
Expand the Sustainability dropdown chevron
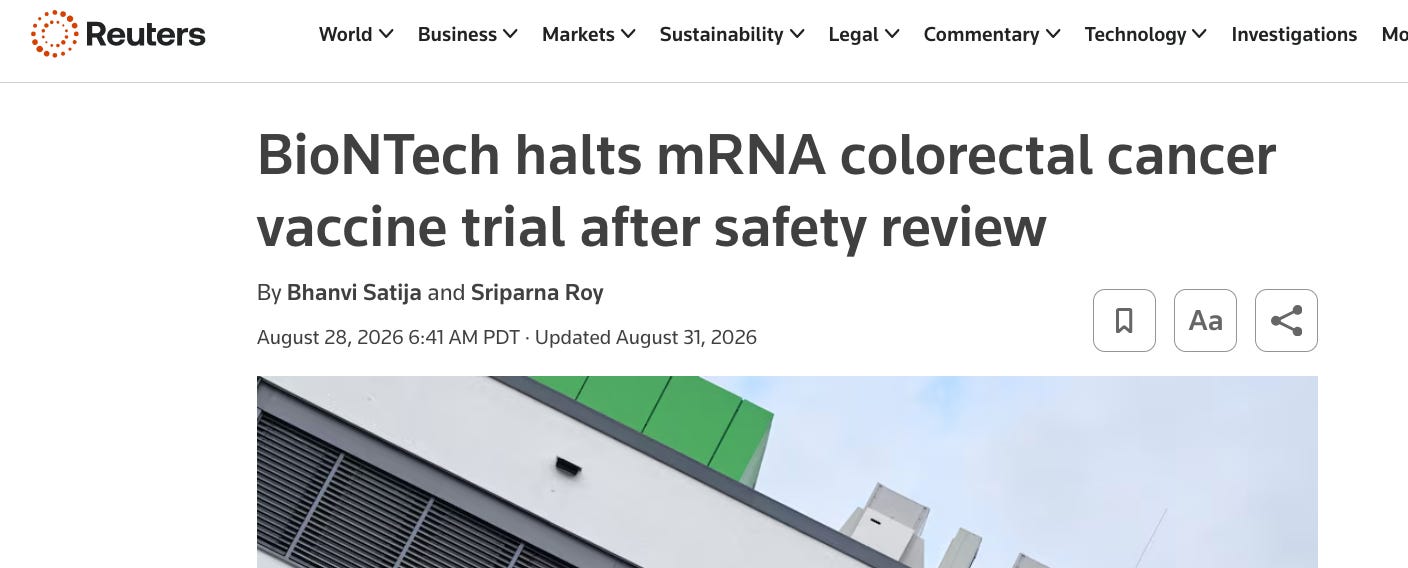click(797, 34)
